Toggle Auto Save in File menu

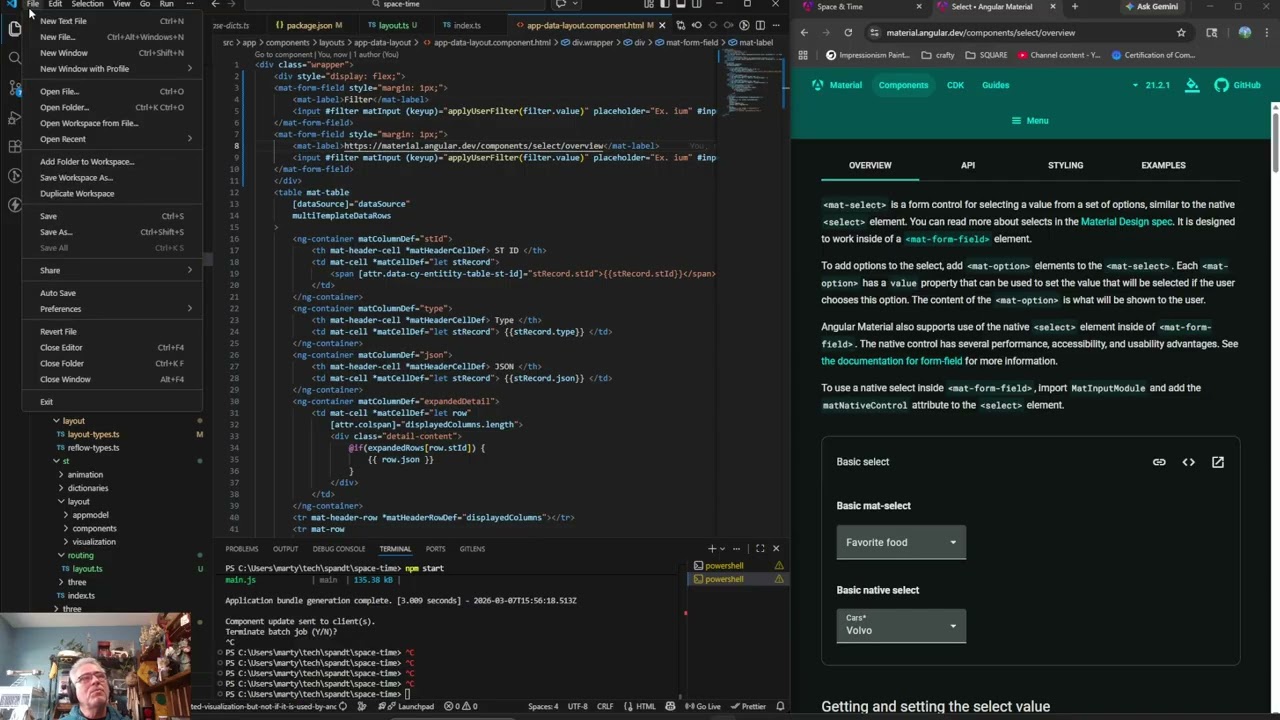point(112,293)
